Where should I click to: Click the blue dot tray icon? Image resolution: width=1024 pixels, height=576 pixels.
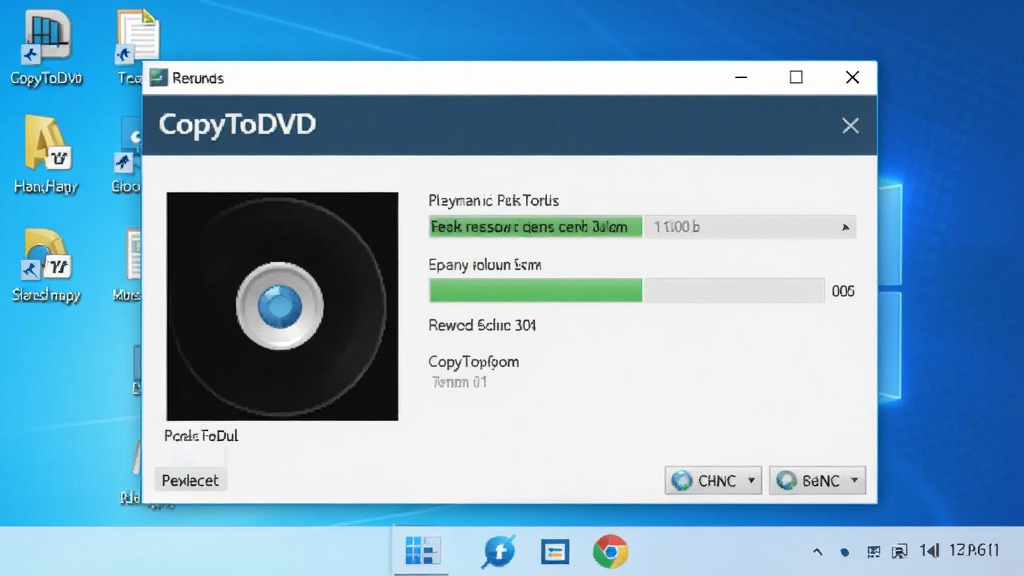(x=844, y=552)
